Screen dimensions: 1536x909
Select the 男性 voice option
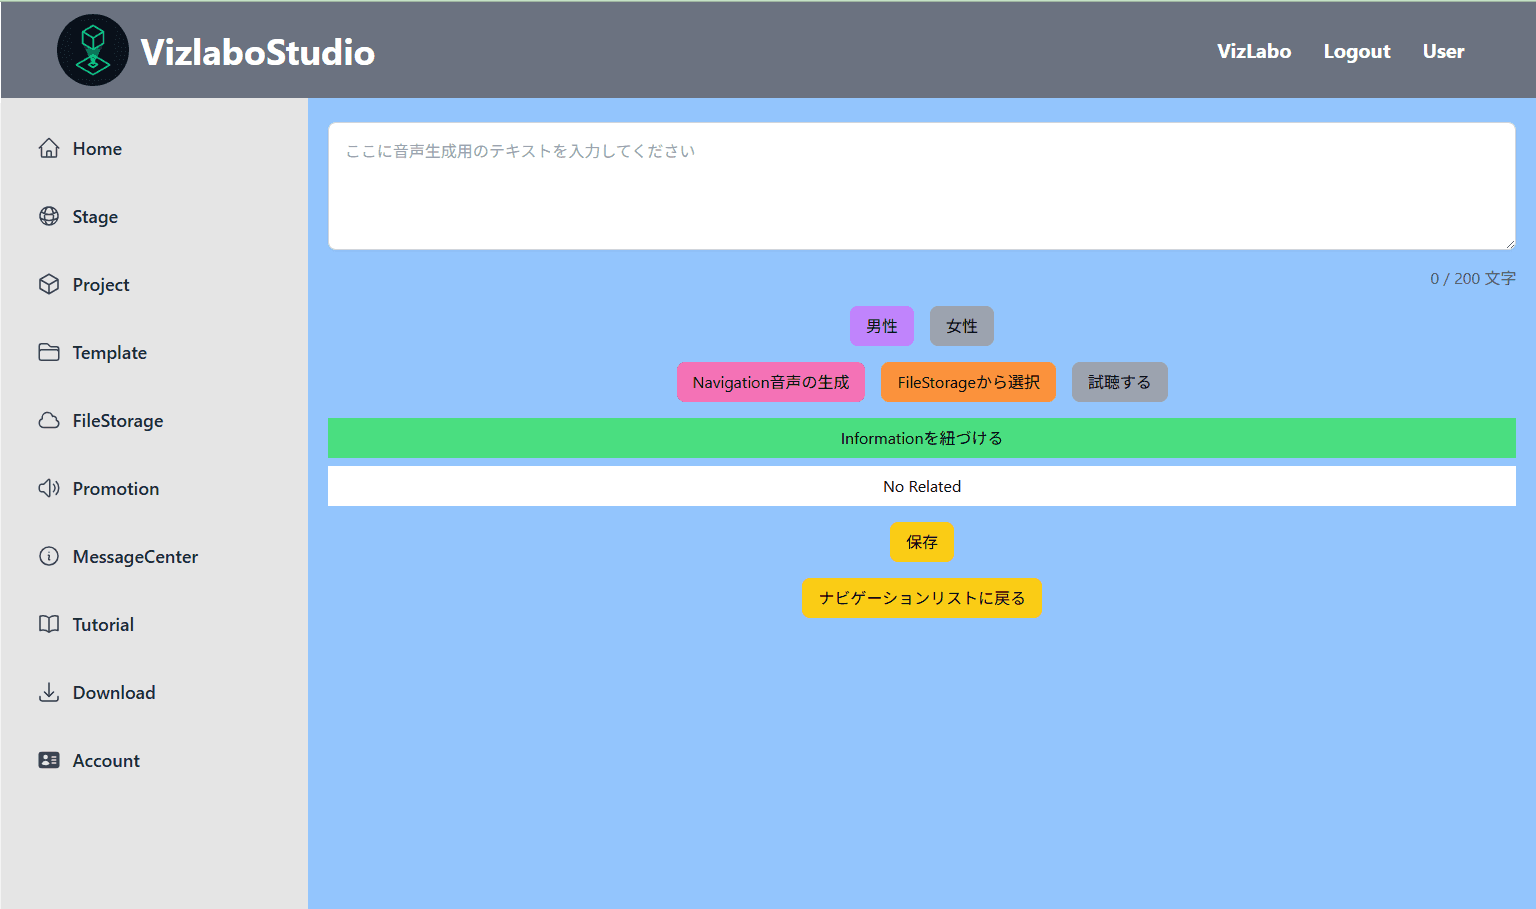pyautogui.click(x=881, y=326)
